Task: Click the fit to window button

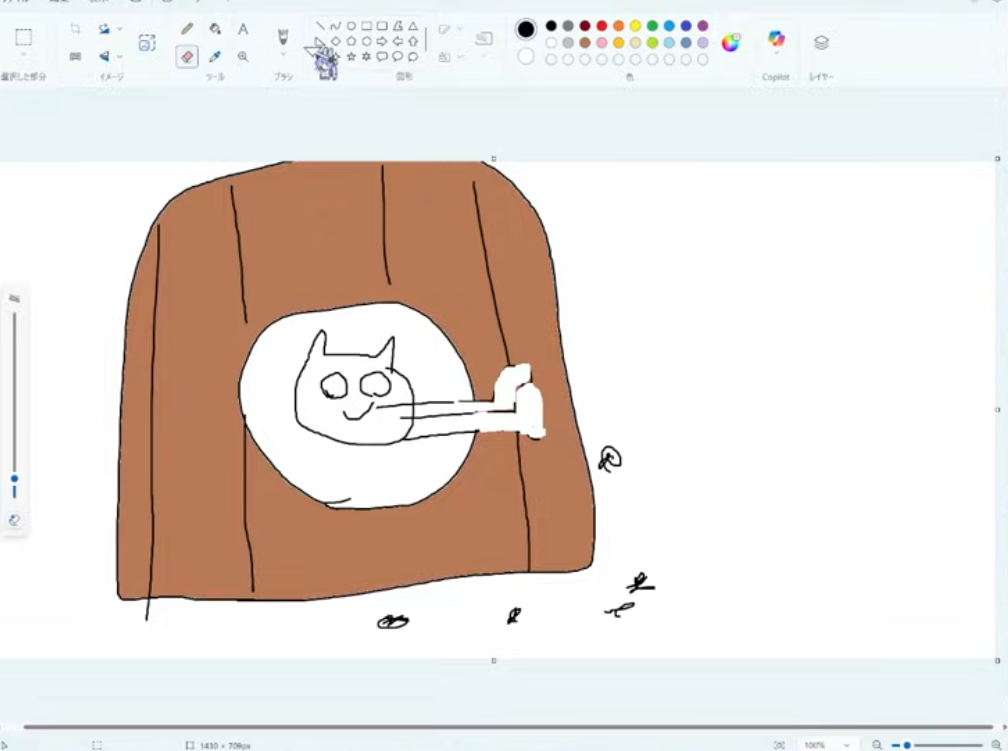Action: coord(779,745)
